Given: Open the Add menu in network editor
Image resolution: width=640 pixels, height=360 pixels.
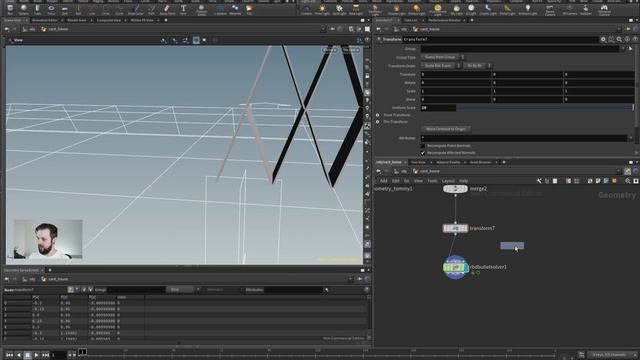Looking at the screenshot, I should (383, 181).
